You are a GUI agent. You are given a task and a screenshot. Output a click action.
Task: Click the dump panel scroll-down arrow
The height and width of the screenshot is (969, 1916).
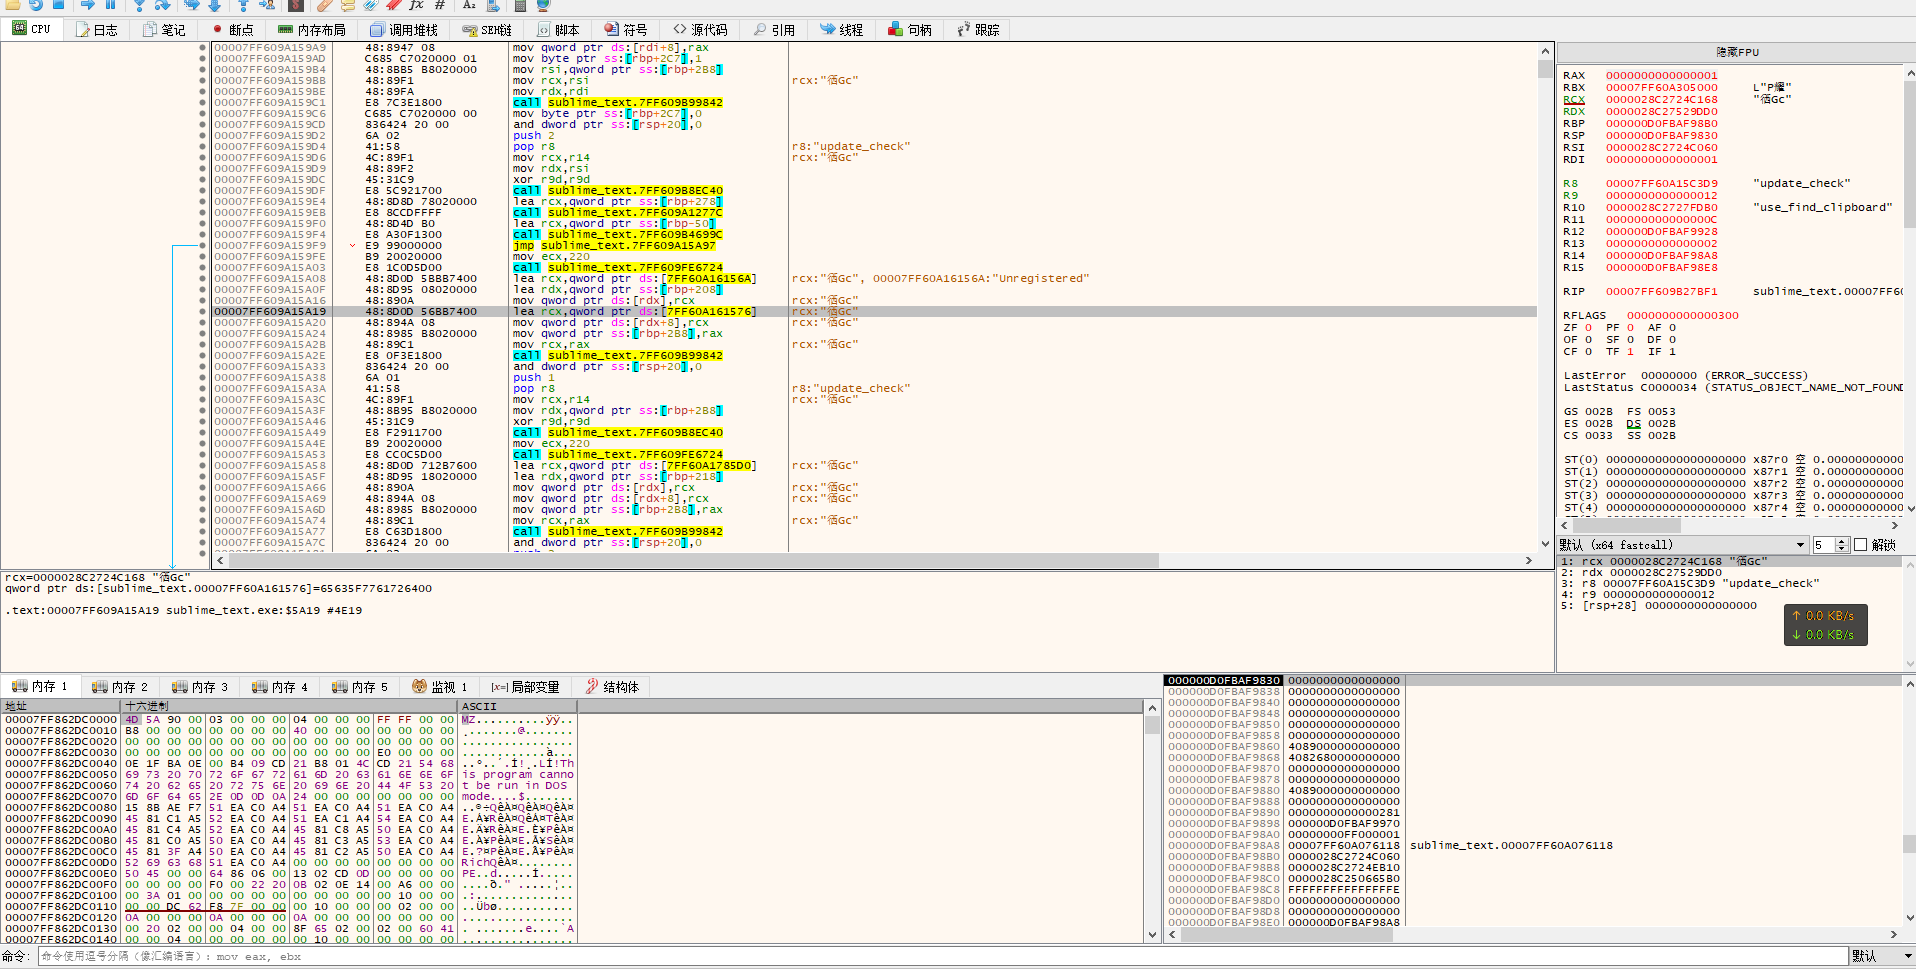tap(1152, 935)
